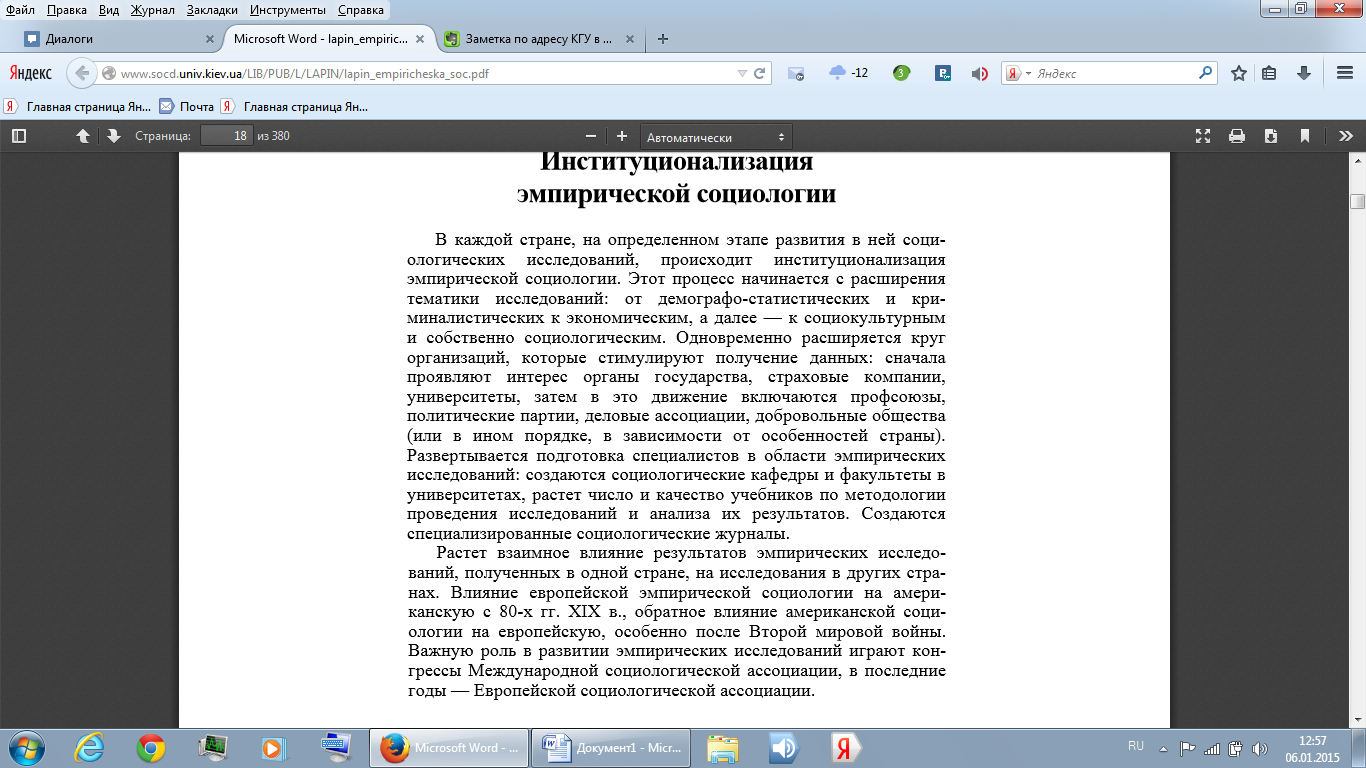The height and width of the screenshot is (768, 1366).
Task: Open the address bar history dropdown arrow
Action: 741,74
